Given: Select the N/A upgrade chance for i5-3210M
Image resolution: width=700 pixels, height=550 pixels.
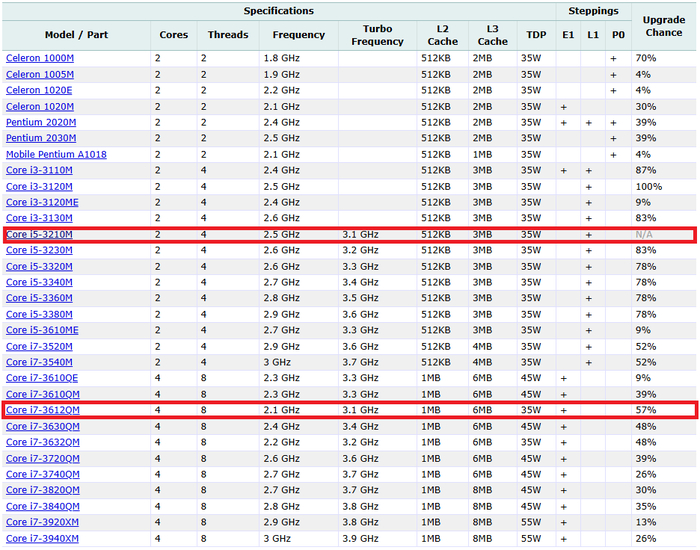Looking at the screenshot, I should click(x=644, y=234).
